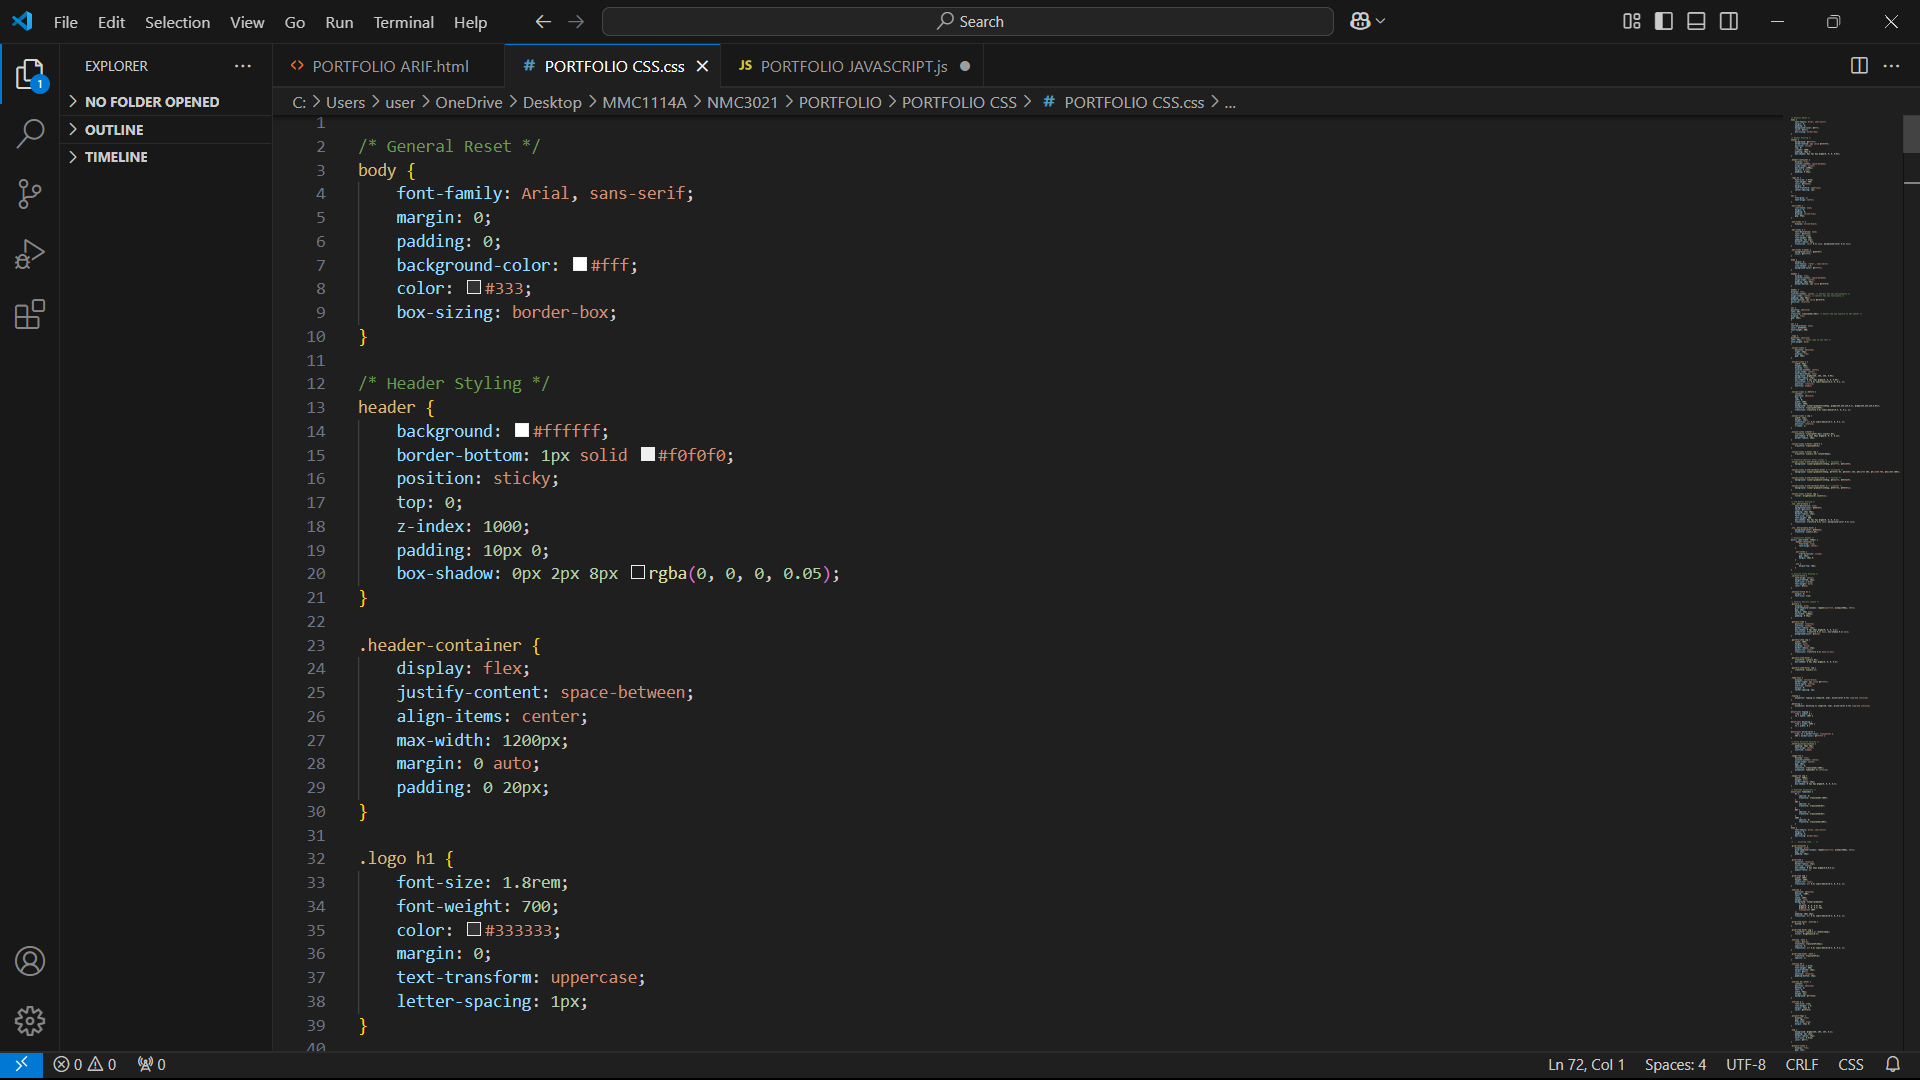Click the #ffffff swatch on line 14
This screenshot has height=1080, width=1920.
pos(522,430)
